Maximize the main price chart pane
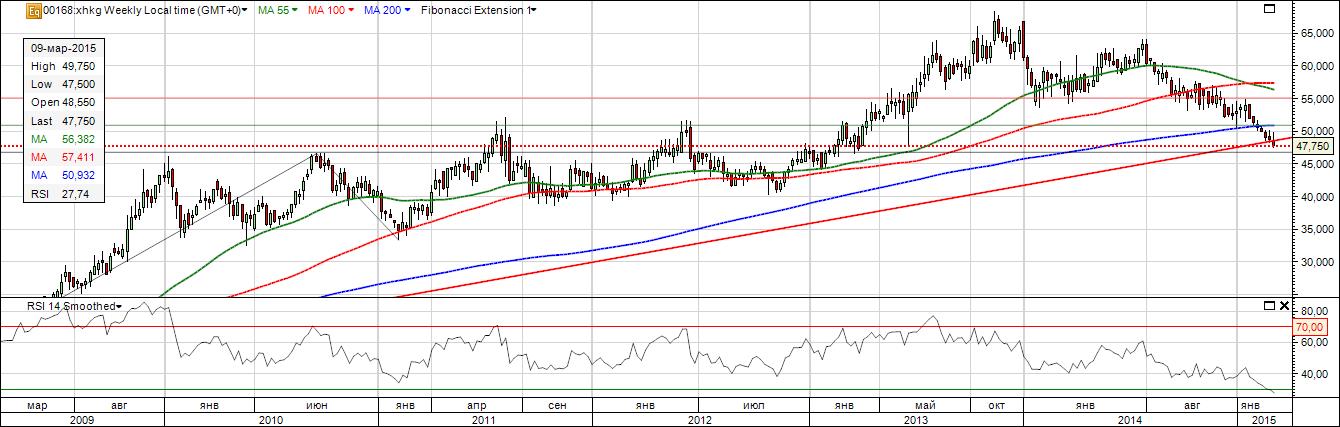 [1269, 10]
